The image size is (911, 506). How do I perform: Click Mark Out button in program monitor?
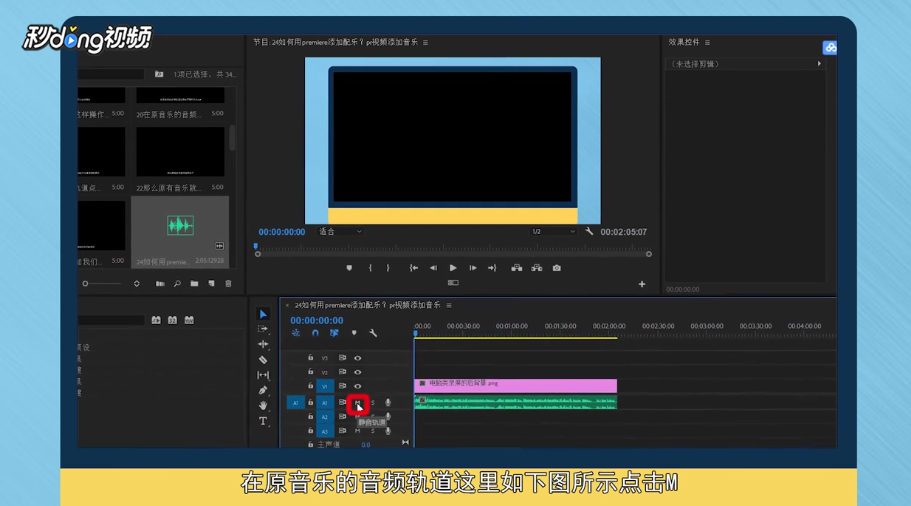click(388, 268)
